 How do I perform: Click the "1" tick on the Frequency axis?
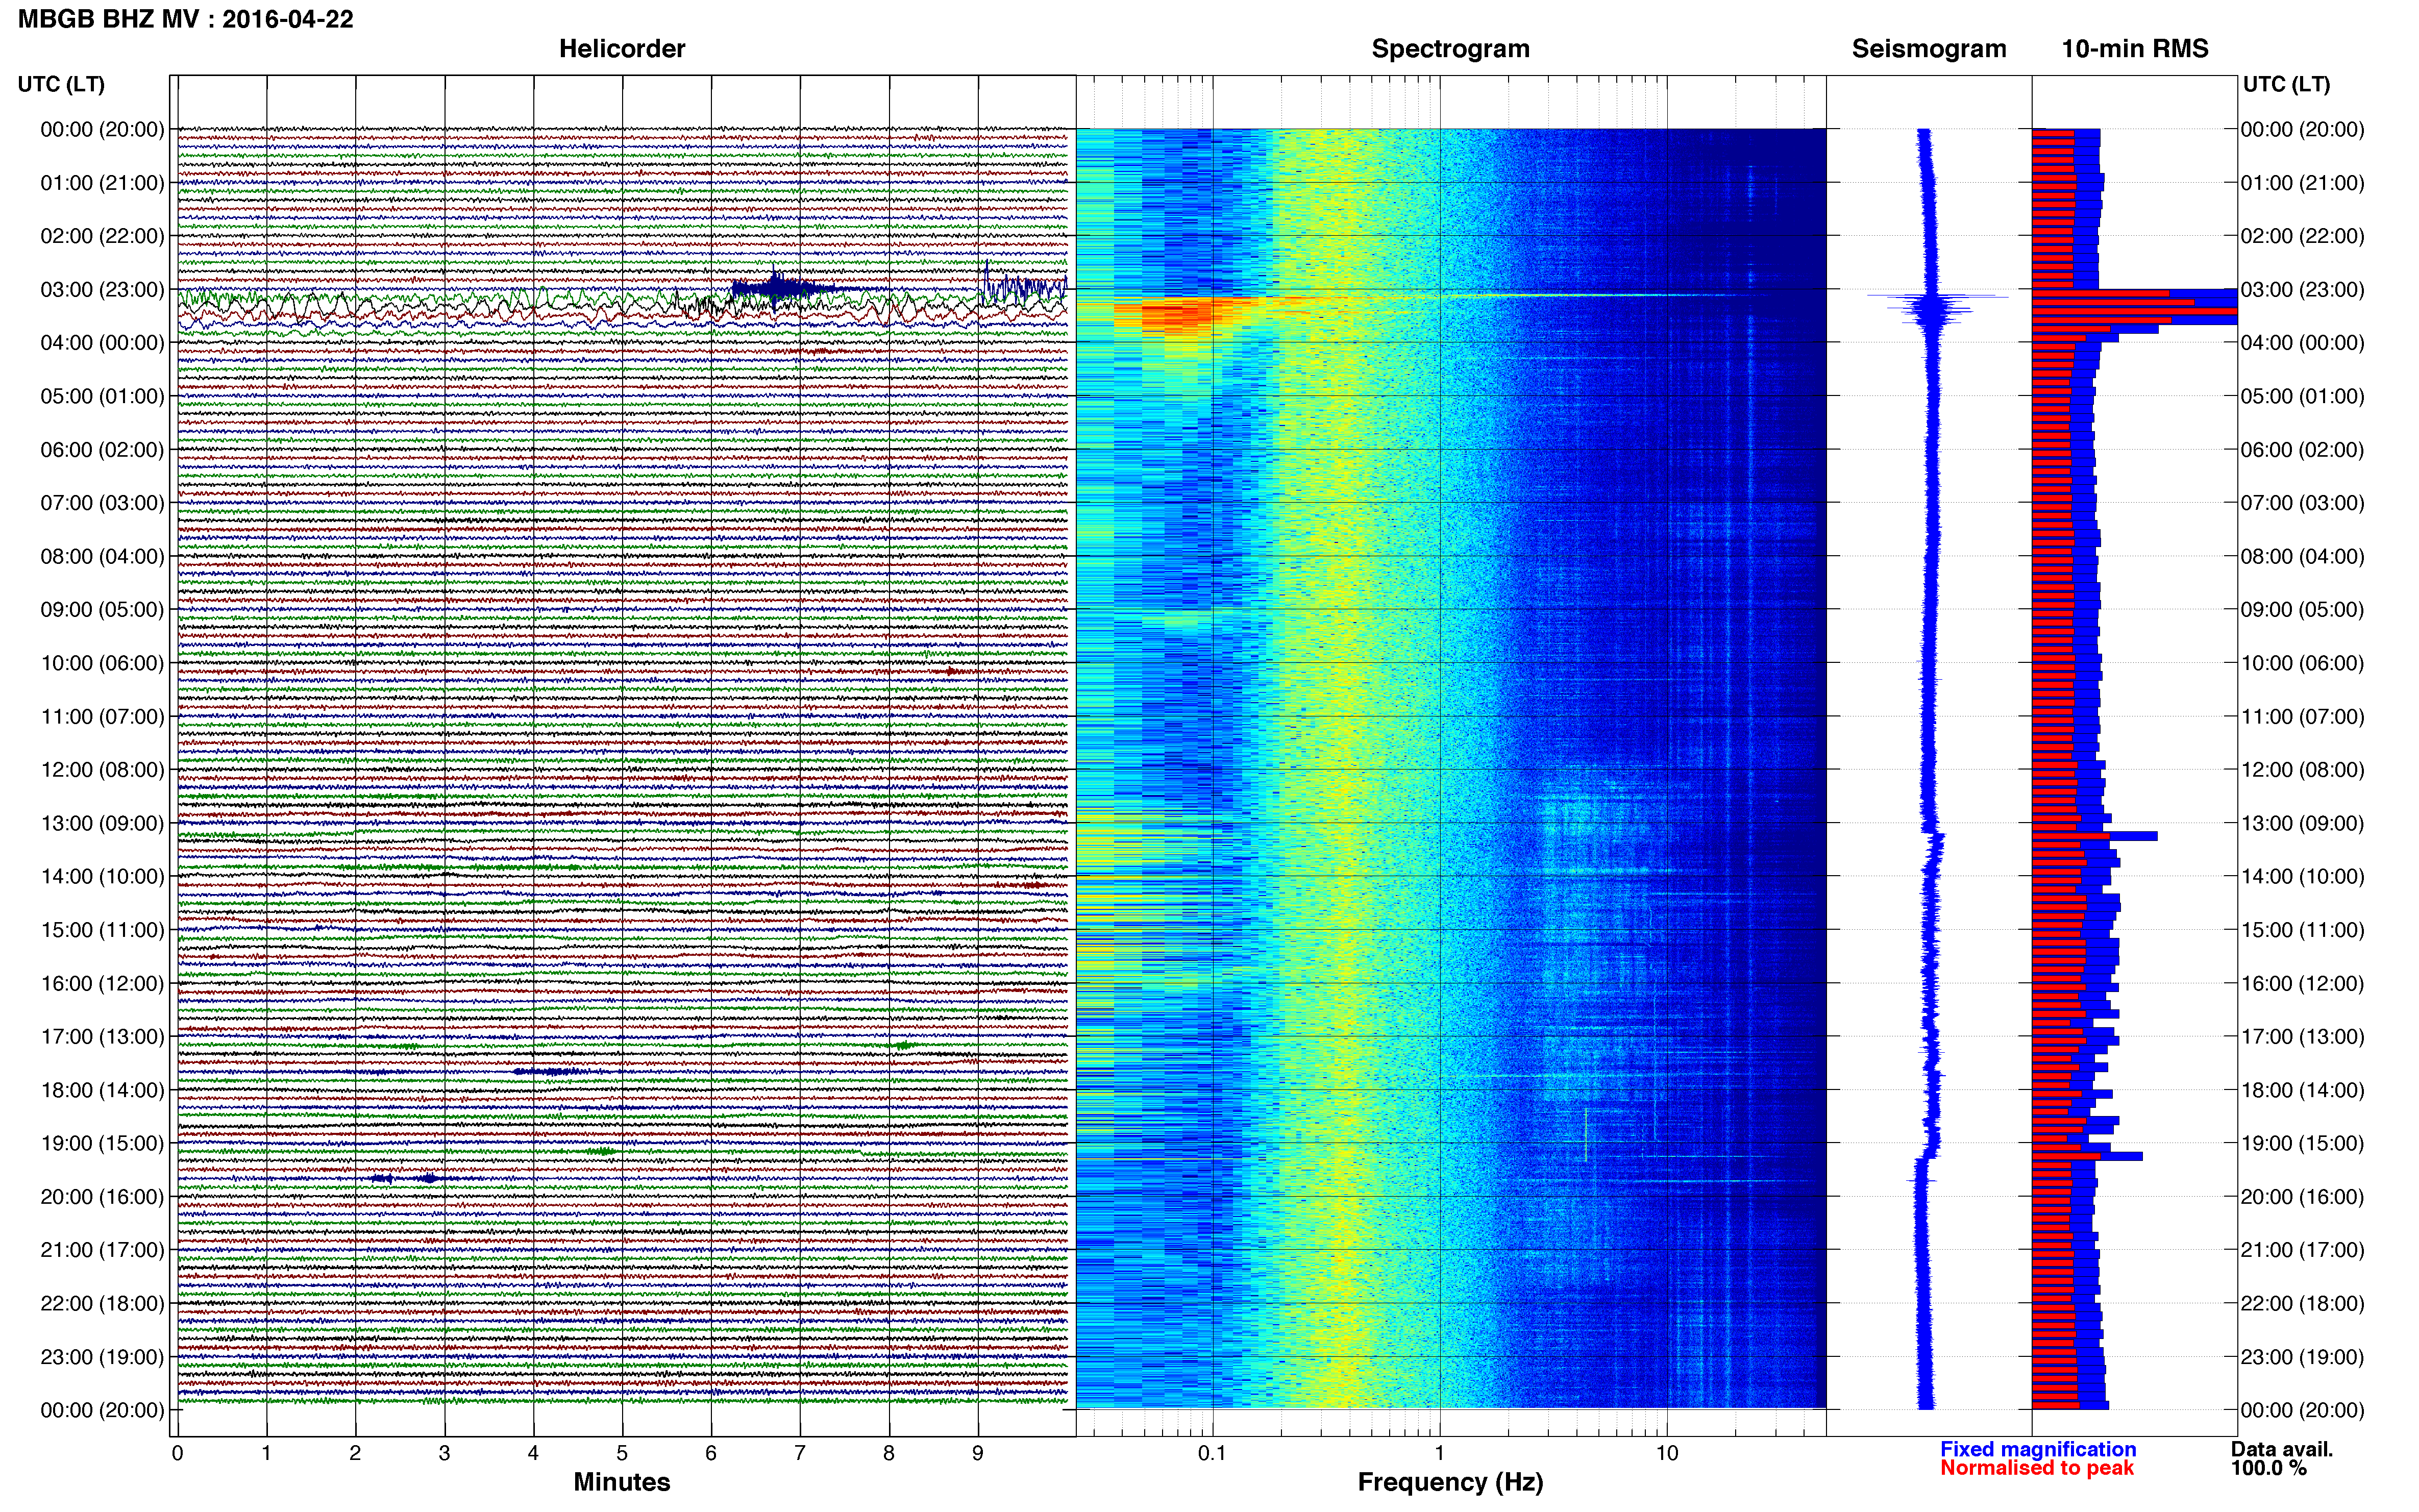(1439, 1453)
